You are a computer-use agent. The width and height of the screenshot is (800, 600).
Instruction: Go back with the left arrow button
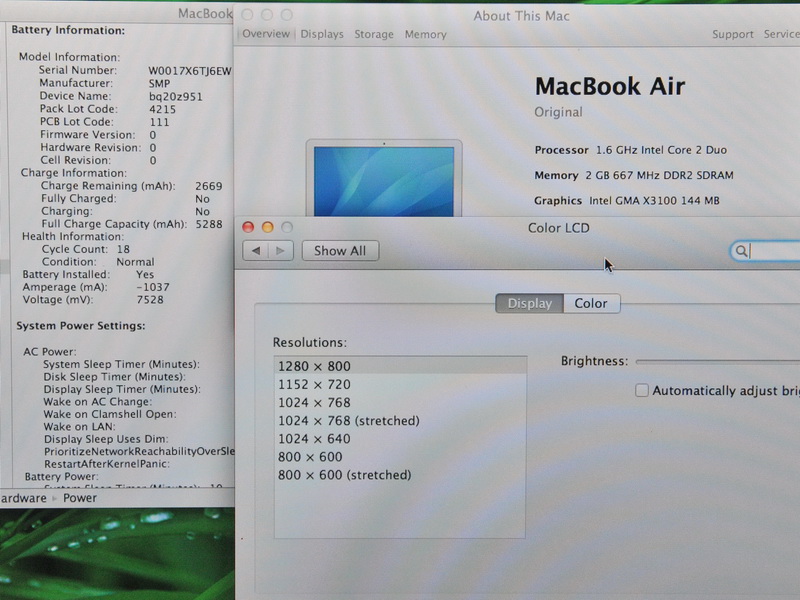tap(256, 251)
